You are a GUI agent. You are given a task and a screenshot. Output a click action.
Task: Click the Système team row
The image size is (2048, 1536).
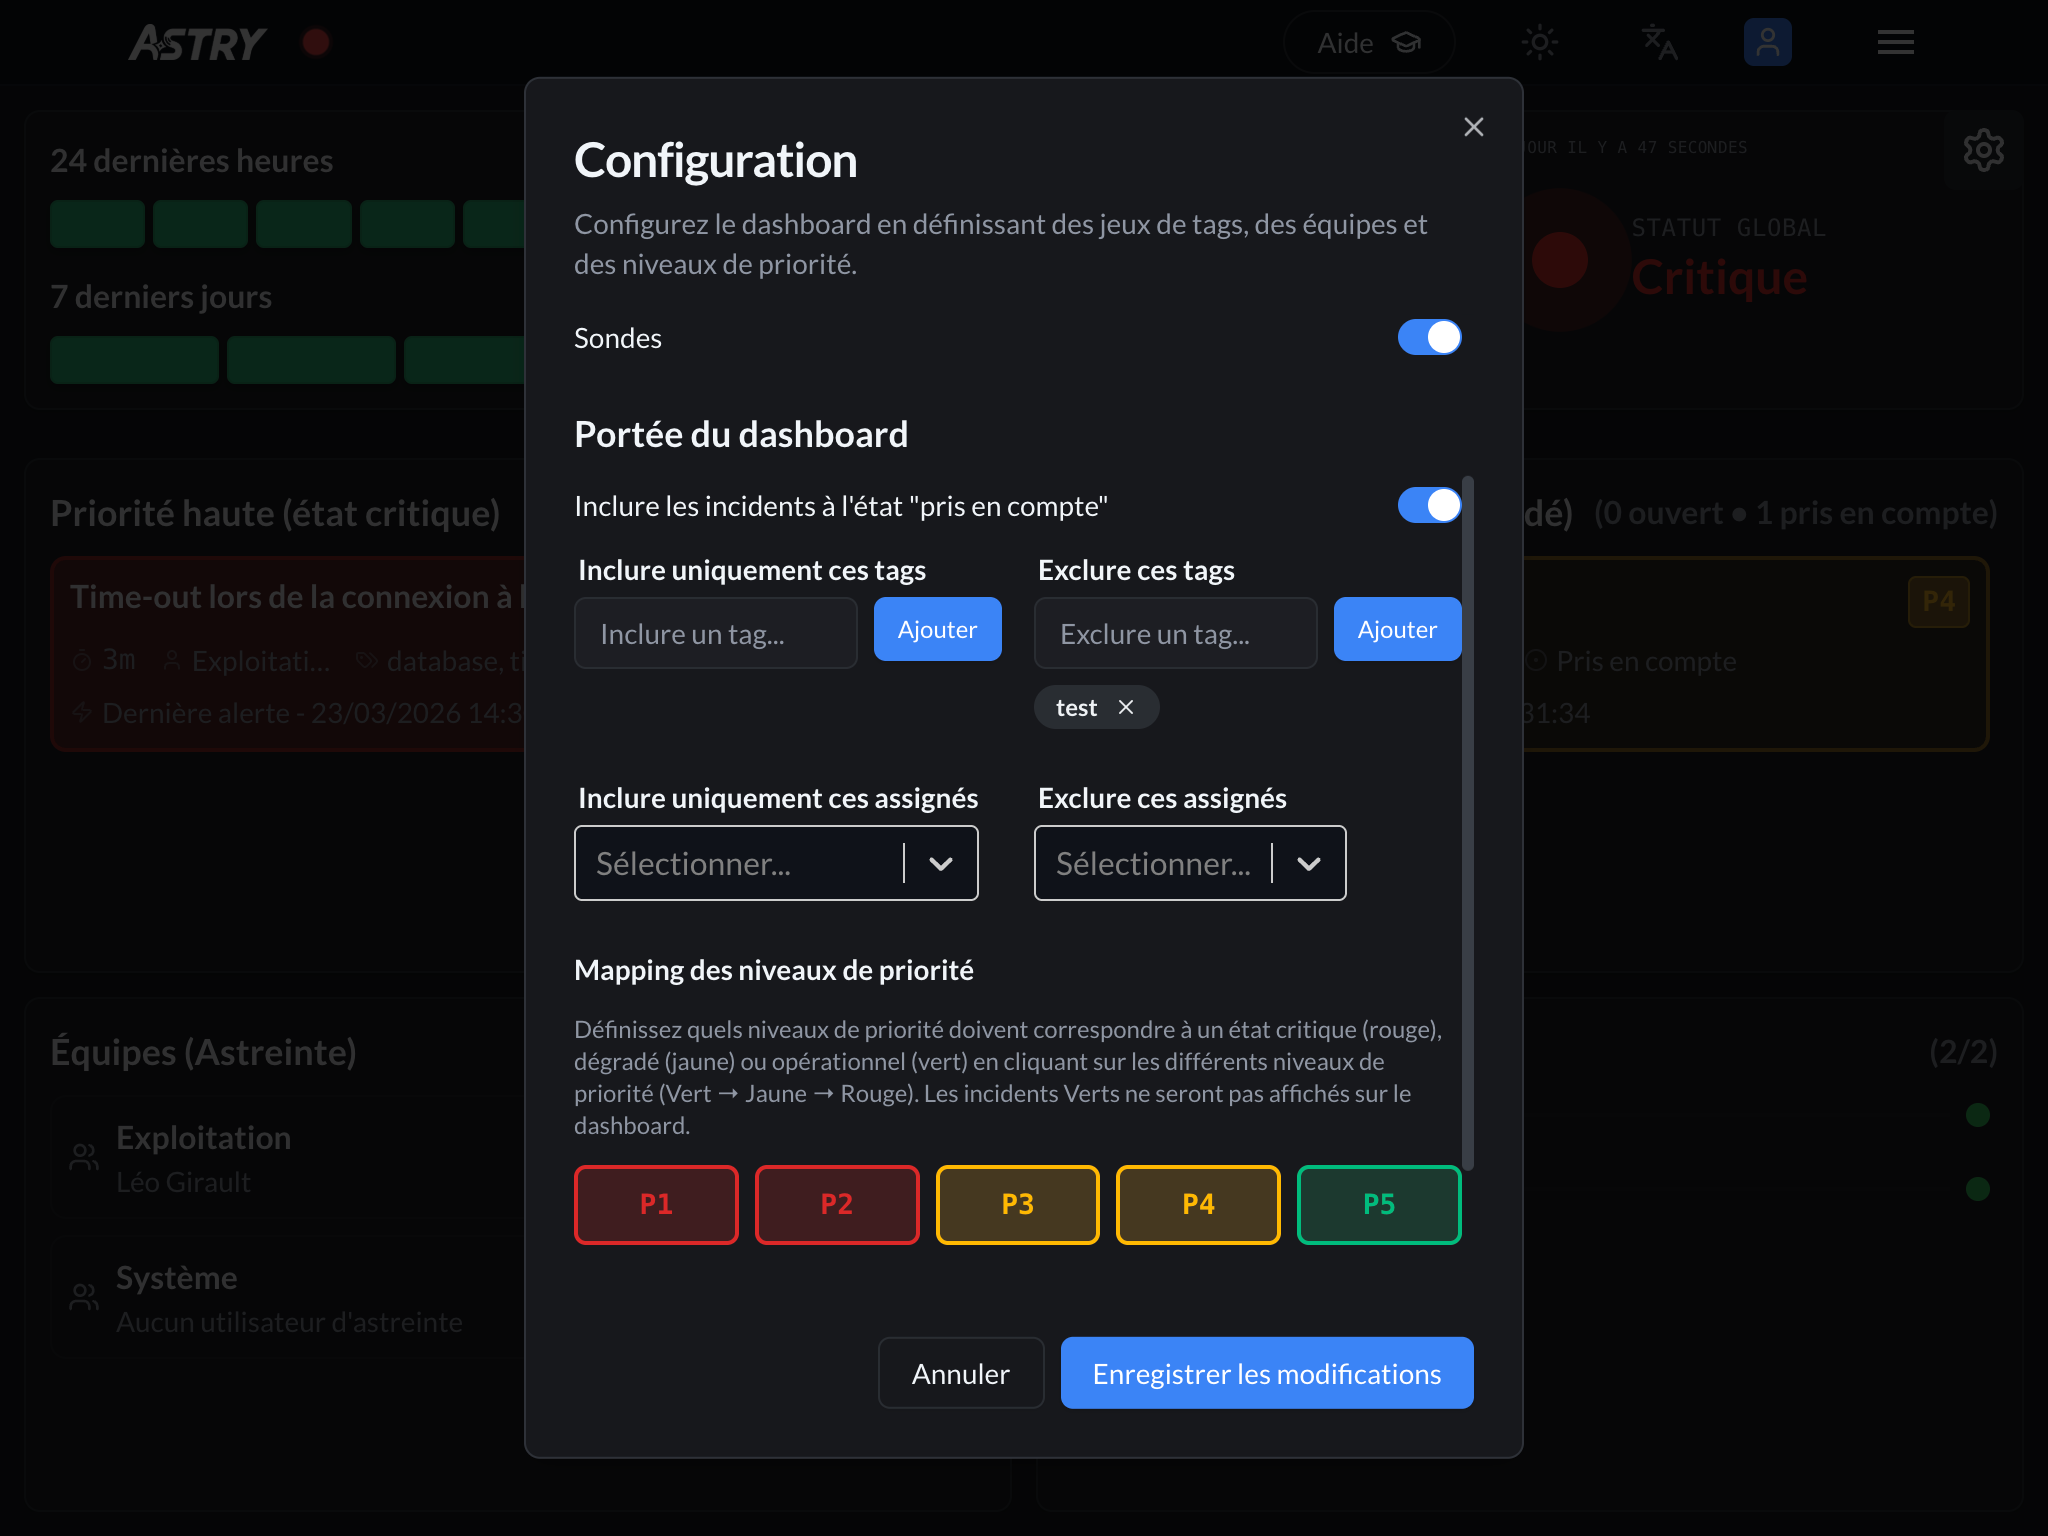tap(290, 1298)
